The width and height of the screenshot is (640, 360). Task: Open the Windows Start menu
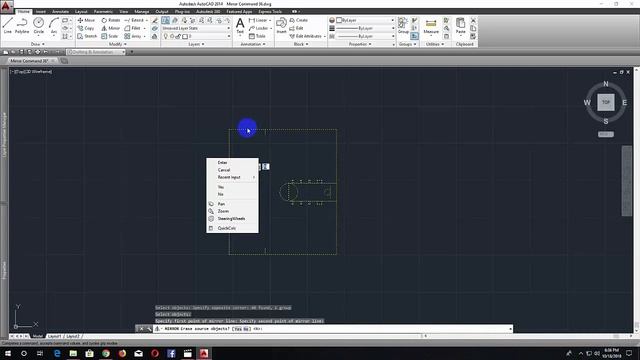point(8,353)
